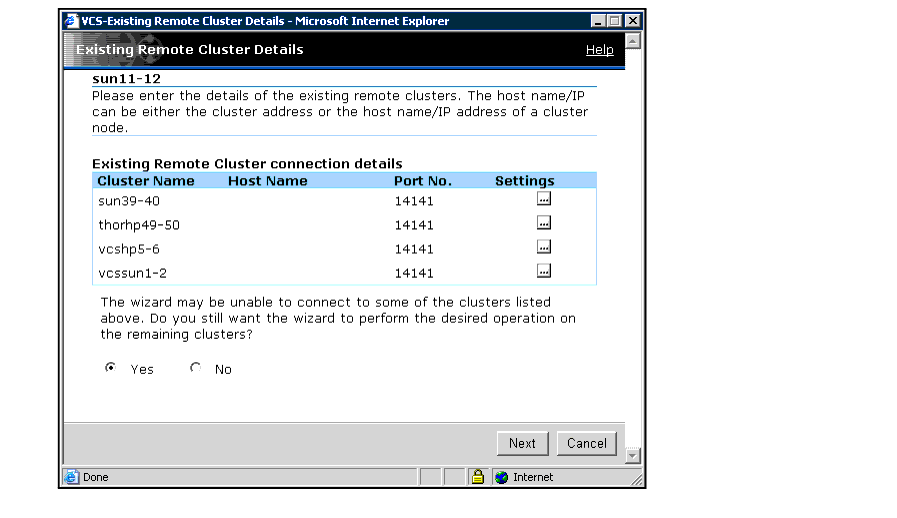Screen dimensions: 897x518
Task: Select the Yes radio button
Action: [110, 368]
